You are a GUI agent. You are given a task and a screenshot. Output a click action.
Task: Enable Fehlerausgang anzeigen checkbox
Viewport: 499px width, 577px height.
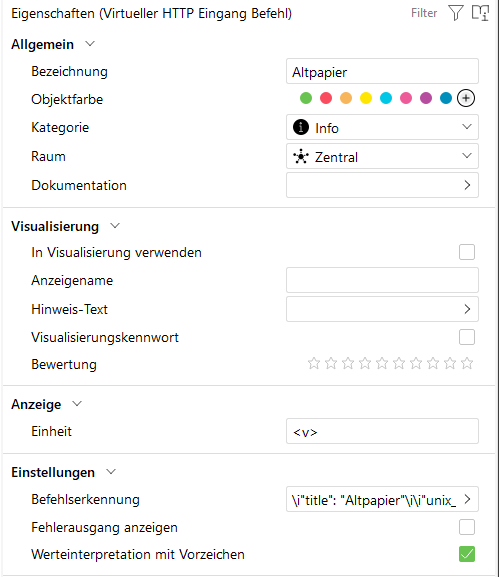point(467,527)
